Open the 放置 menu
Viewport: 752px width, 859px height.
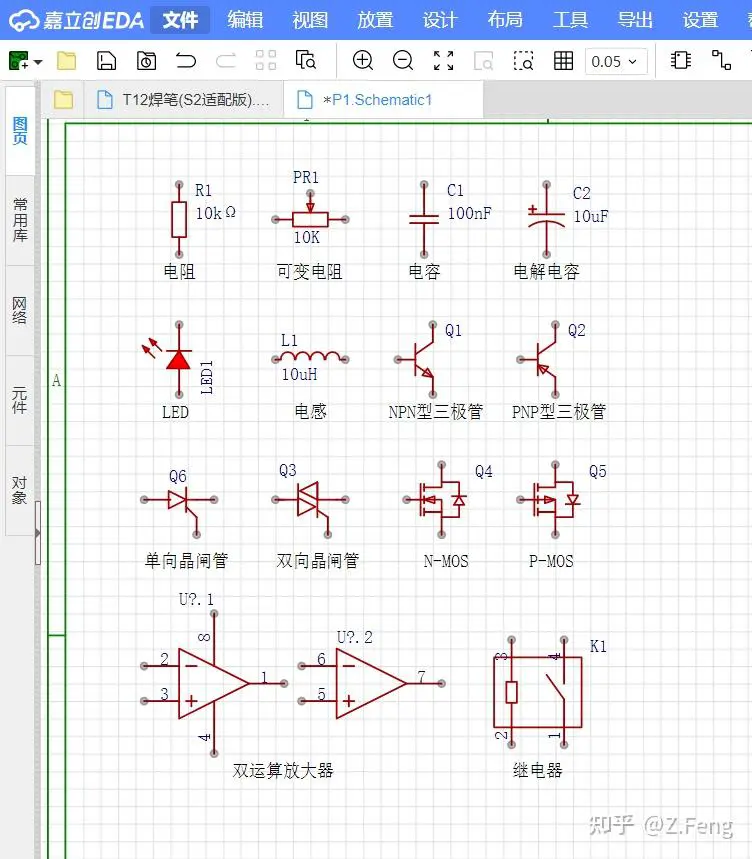tap(375, 20)
